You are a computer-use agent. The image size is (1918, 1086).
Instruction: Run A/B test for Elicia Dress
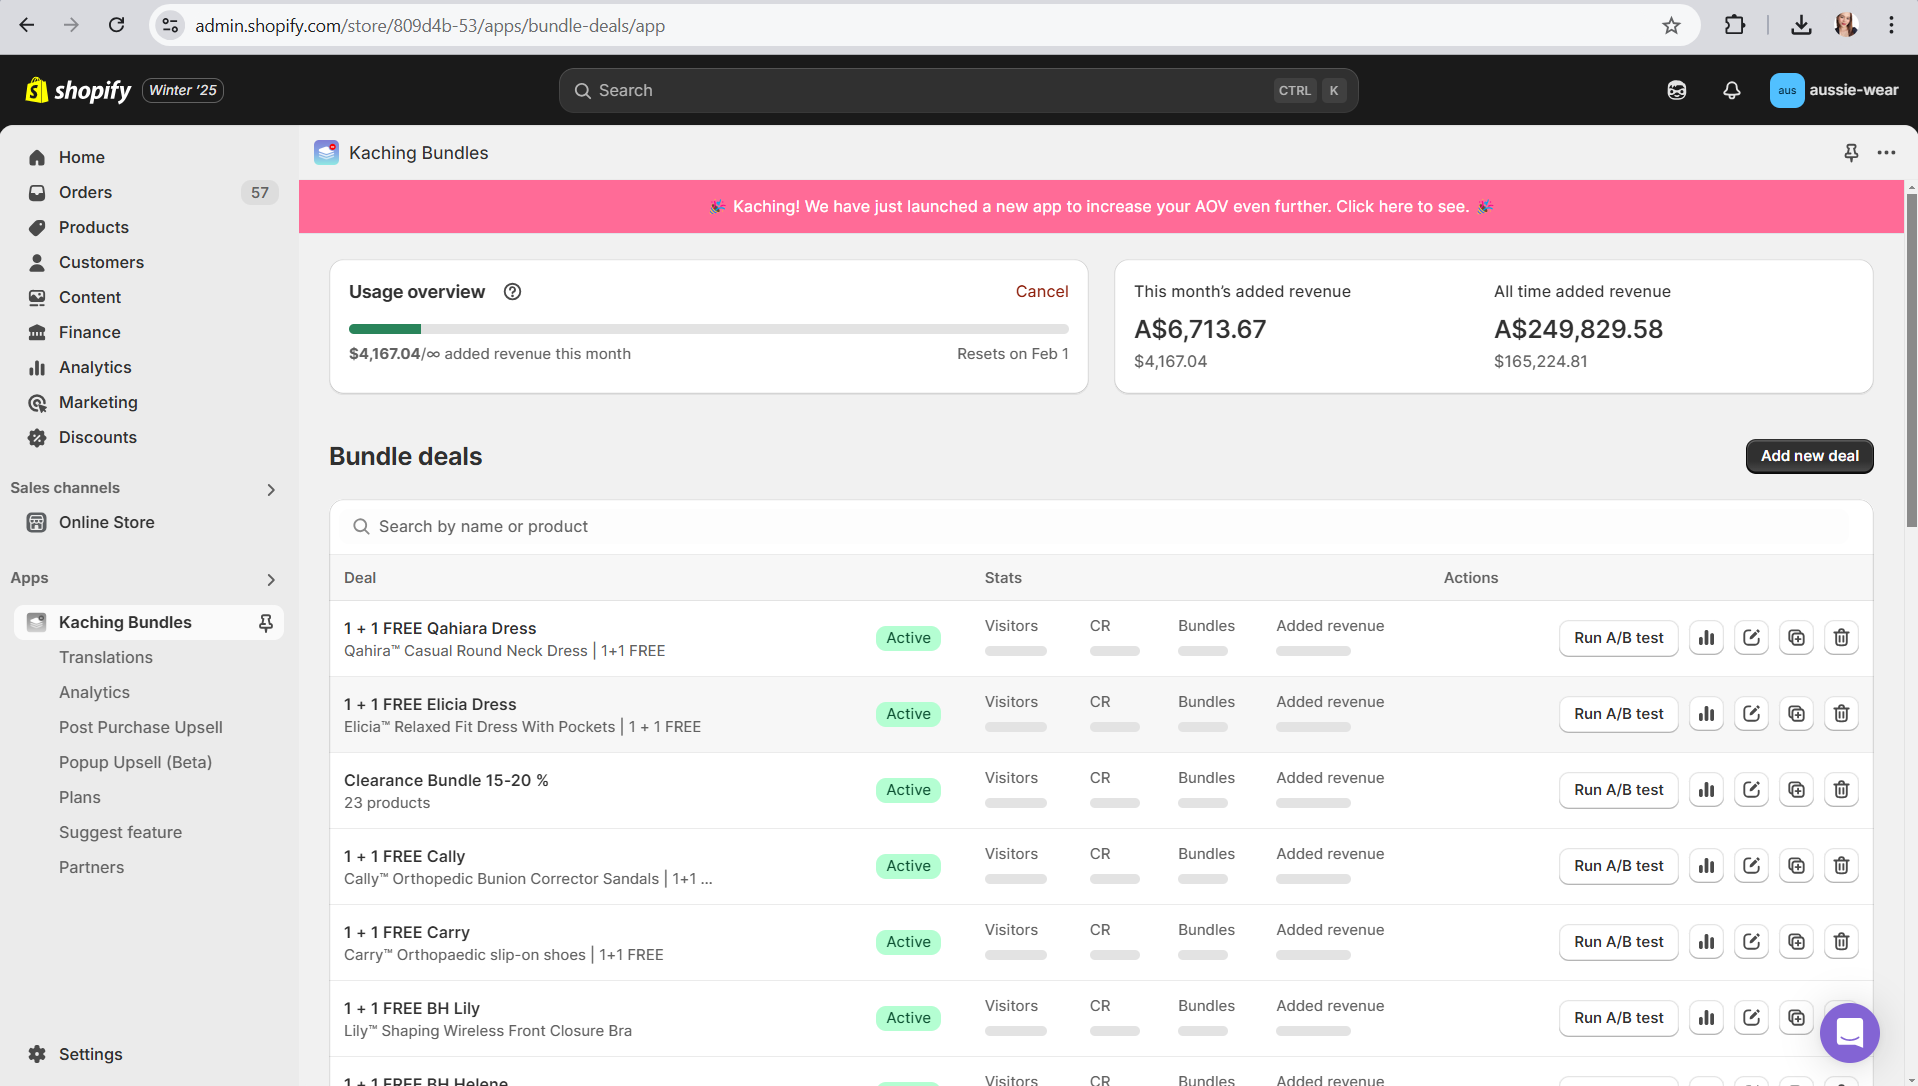[x=1618, y=714]
